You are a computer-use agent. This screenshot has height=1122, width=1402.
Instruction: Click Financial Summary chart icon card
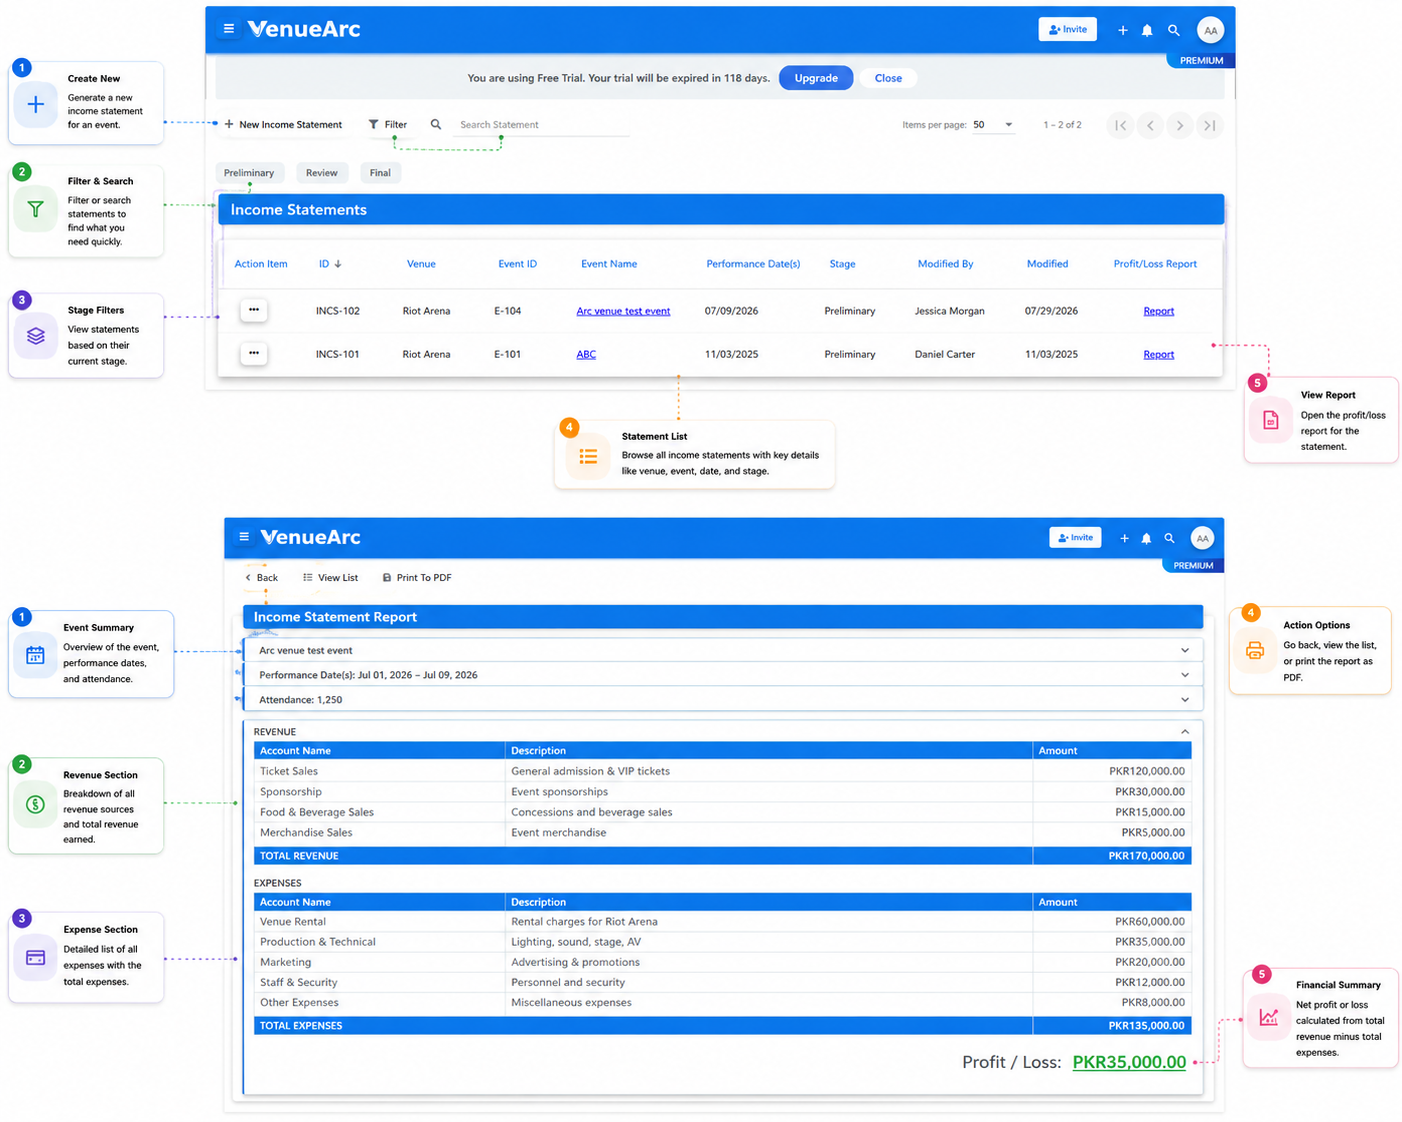[1269, 1017]
